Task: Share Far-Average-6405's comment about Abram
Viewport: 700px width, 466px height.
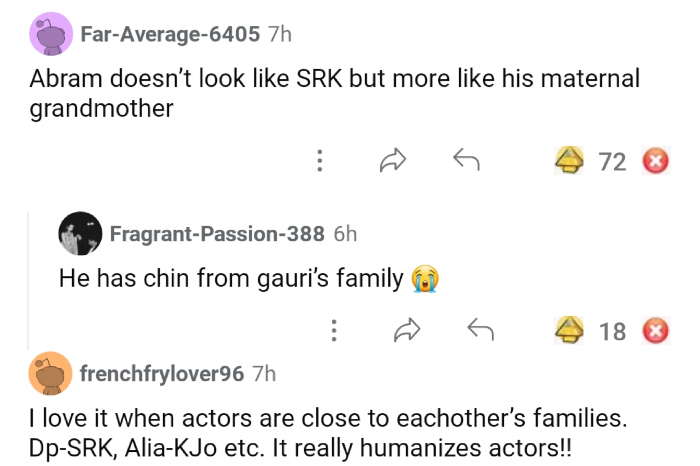Action: 393,160
